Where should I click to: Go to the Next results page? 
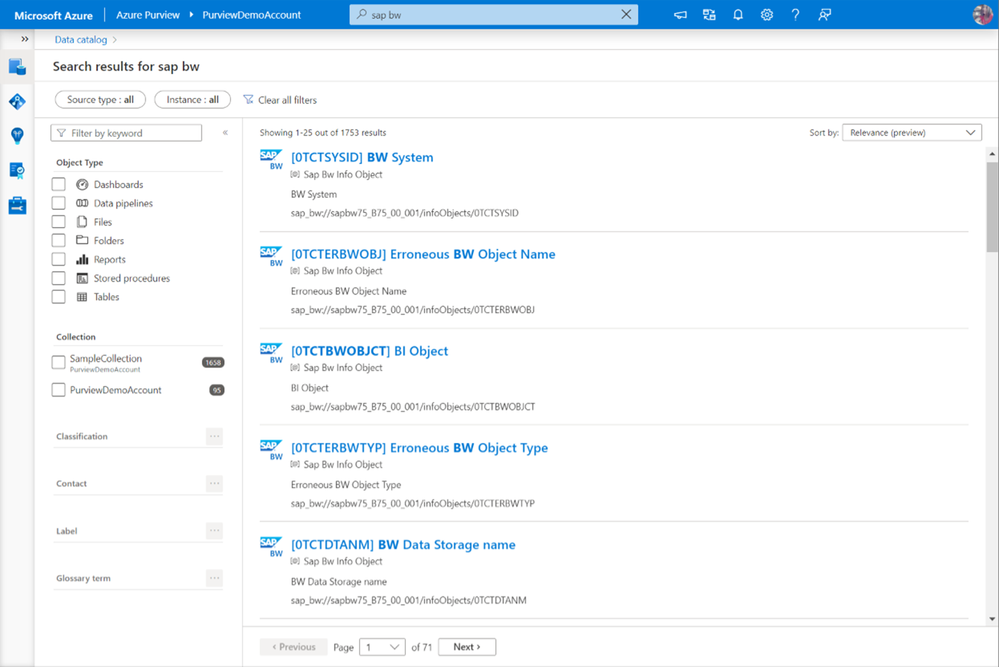click(x=467, y=647)
